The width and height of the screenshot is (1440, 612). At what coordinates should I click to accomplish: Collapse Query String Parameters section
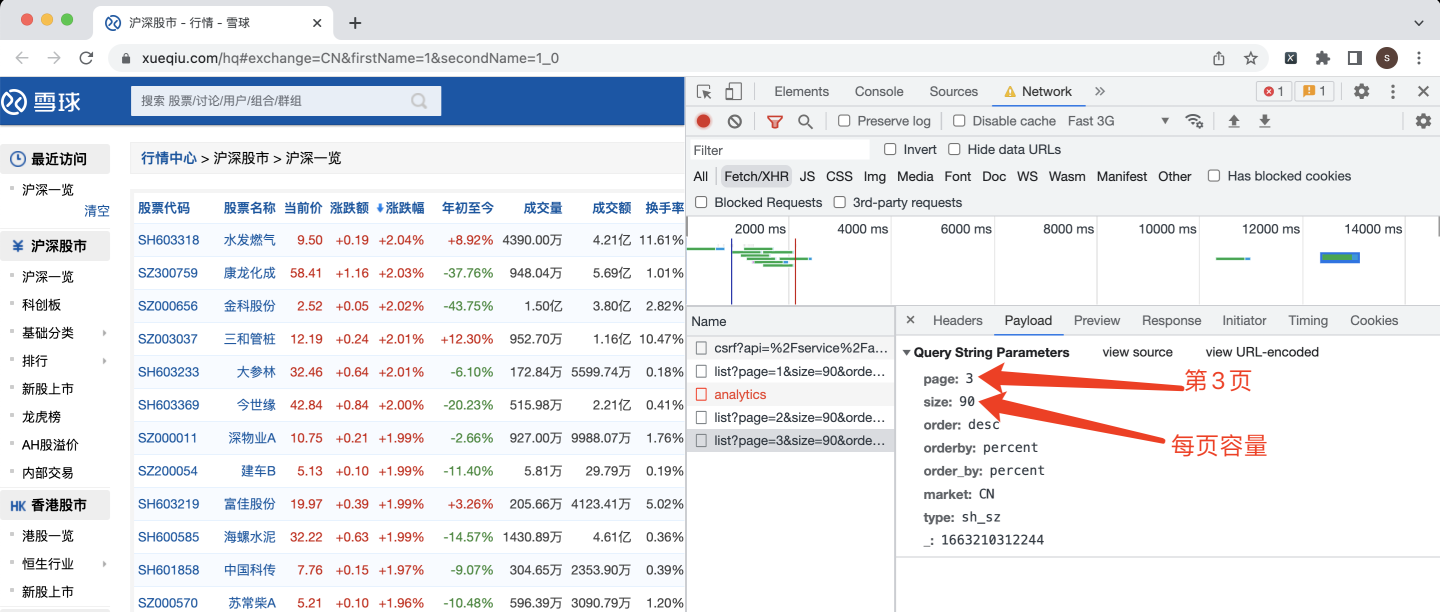point(907,353)
